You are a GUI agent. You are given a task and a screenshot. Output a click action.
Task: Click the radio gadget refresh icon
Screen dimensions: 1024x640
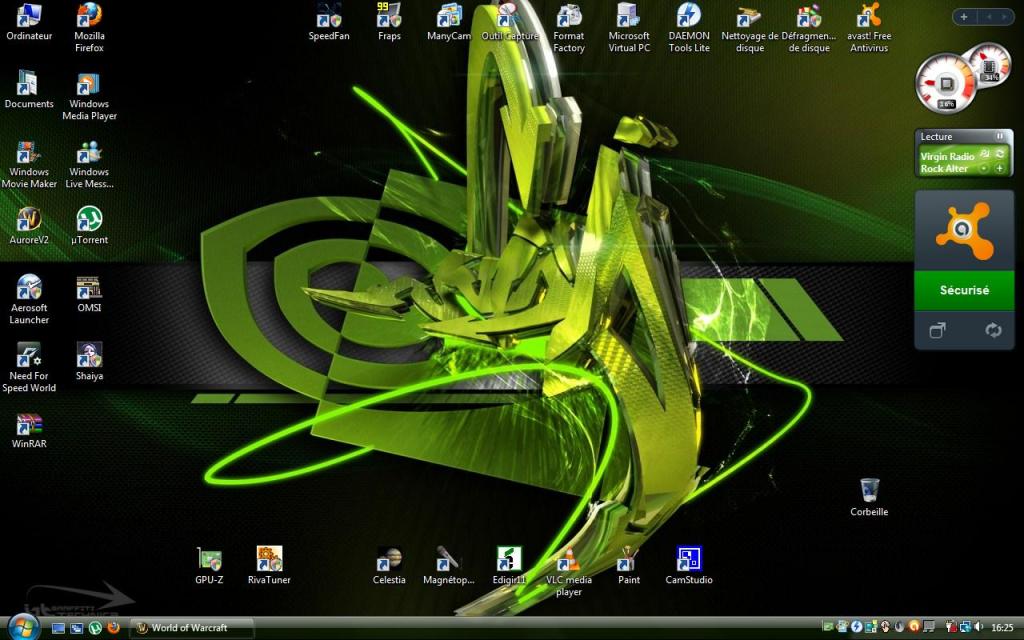pyautogui.click(x=1000, y=154)
